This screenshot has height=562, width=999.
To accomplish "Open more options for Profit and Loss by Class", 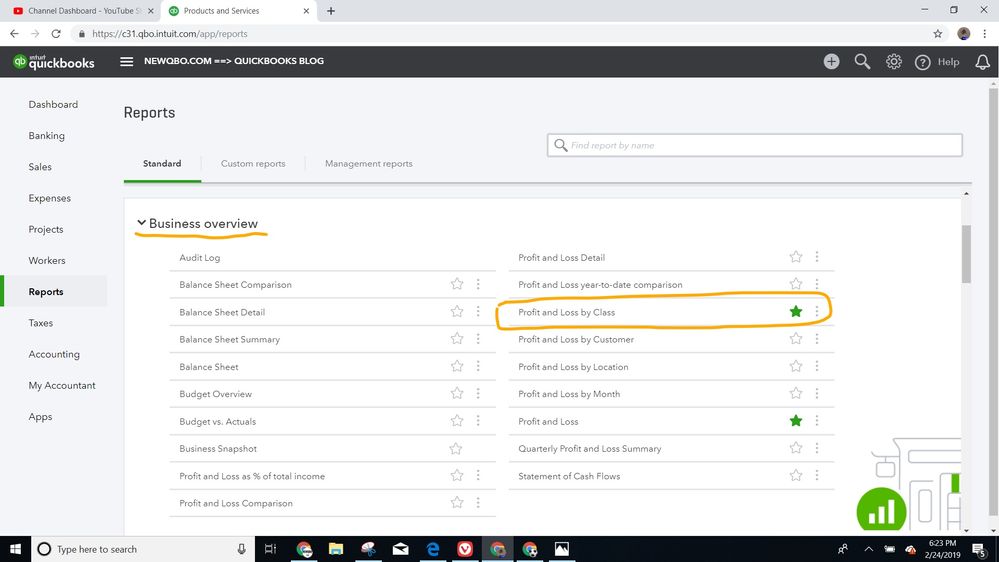I will point(817,312).
